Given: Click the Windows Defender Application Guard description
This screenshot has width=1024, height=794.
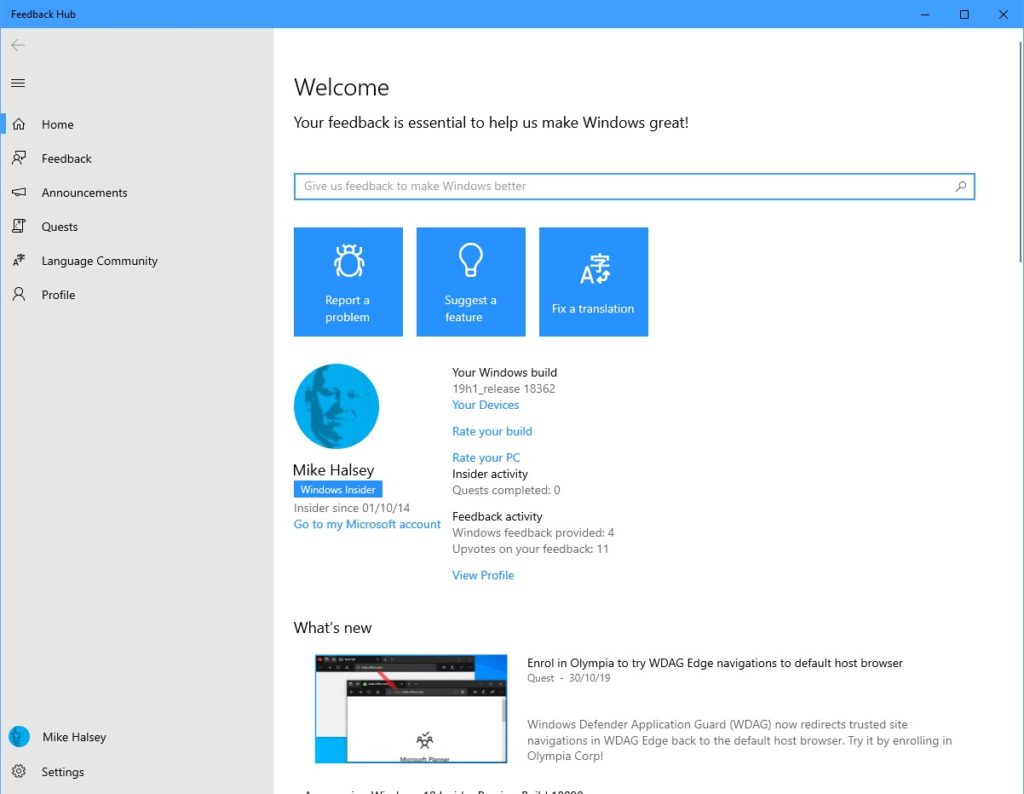Looking at the screenshot, I should (739, 740).
